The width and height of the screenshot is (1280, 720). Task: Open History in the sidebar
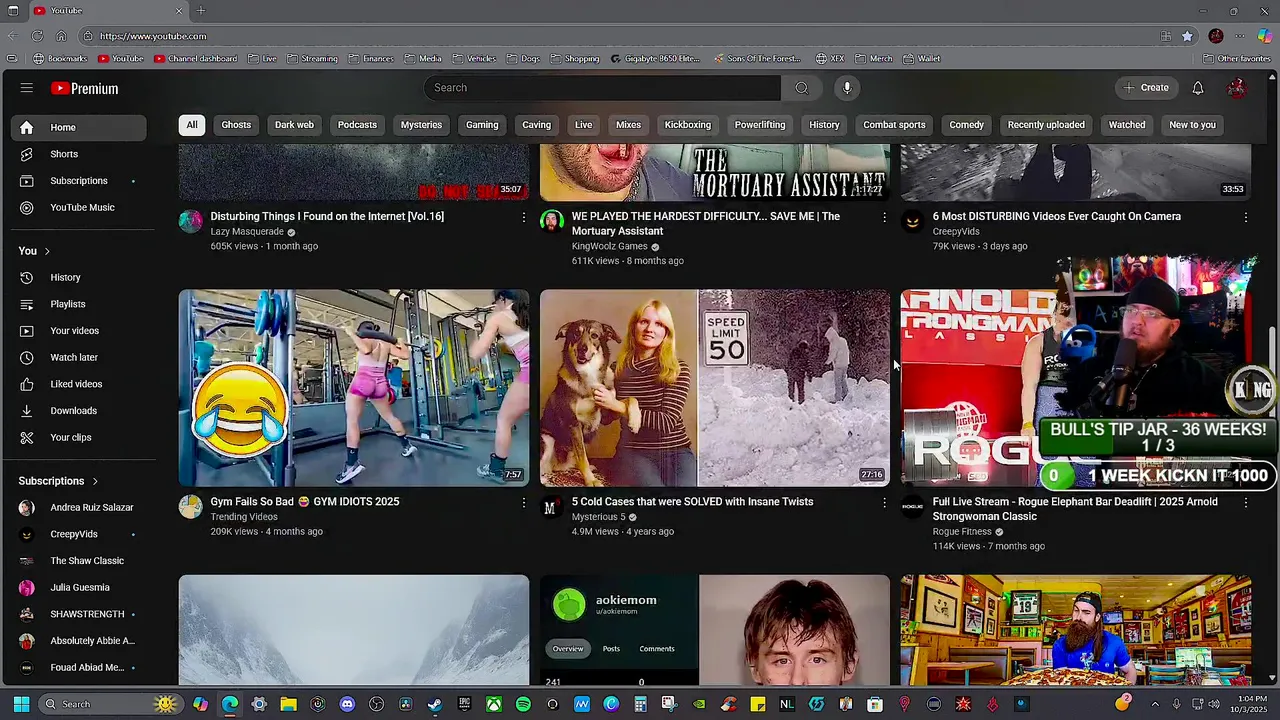pyautogui.click(x=79, y=277)
